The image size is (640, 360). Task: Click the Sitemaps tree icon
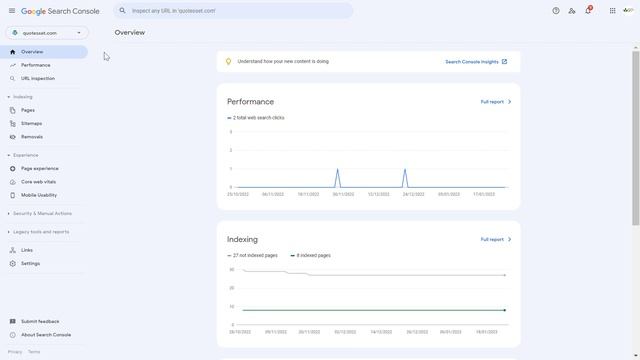pyautogui.click(x=13, y=123)
